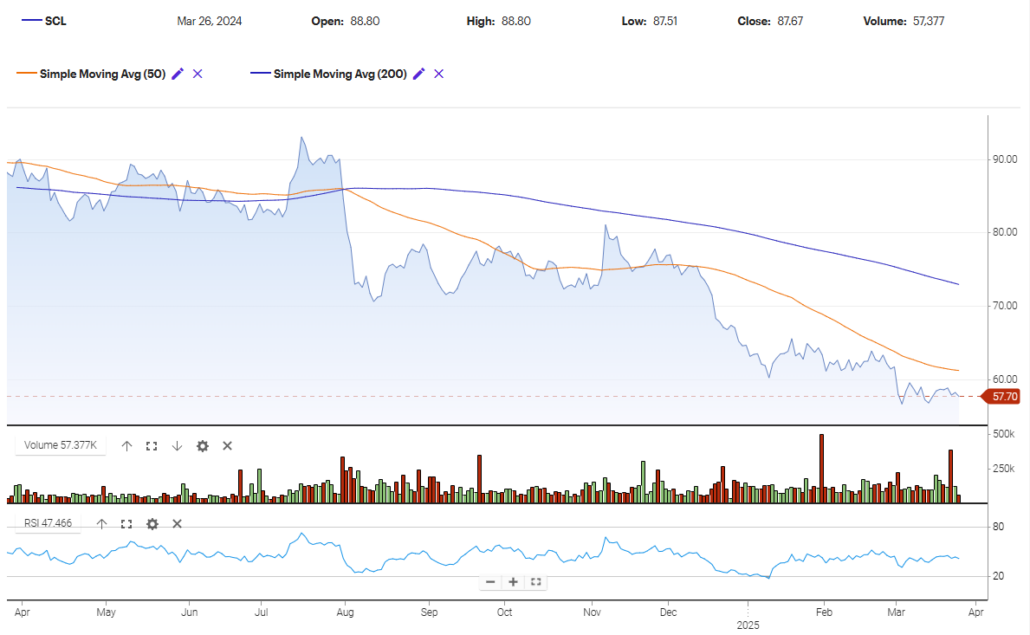Select the SCL ticker legend
The width and height of the screenshot is (1030, 635).
tap(44, 21)
